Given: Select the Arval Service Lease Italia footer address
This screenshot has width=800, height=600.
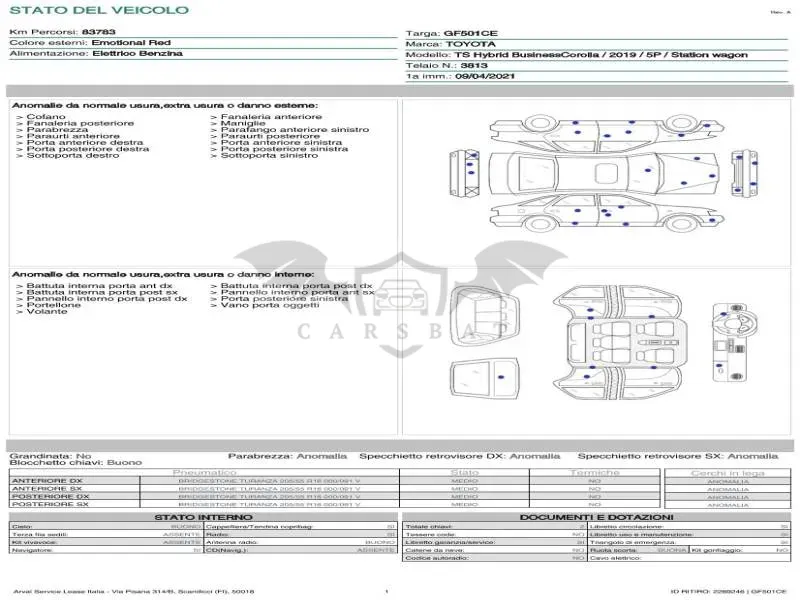Looking at the screenshot, I should click(x=134, y=592).
